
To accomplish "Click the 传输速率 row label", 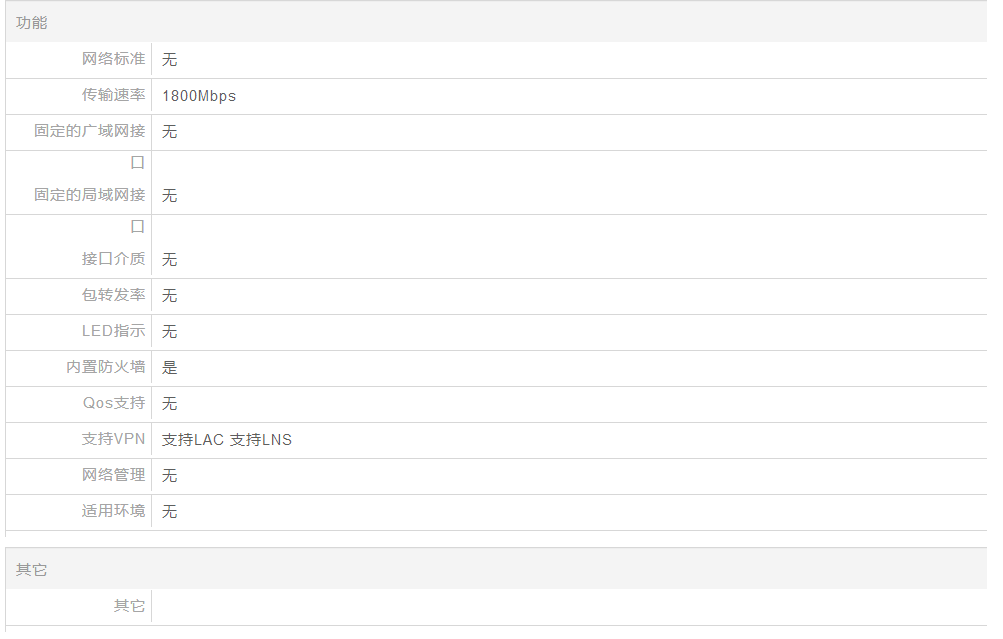I will click(x=113, y=95).
